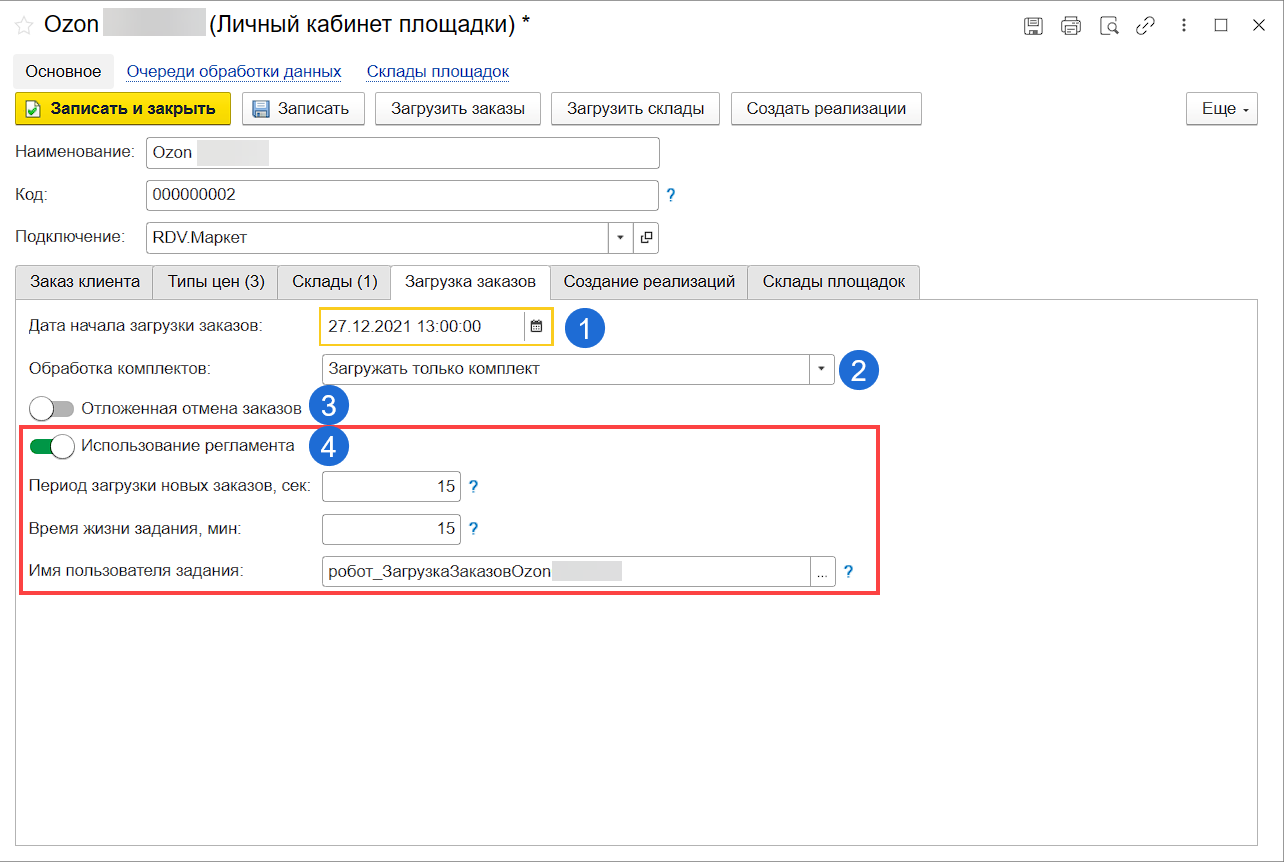1284x862 pixels.
Task: Click the favorites star icon
Action: (x=24, y=26)
